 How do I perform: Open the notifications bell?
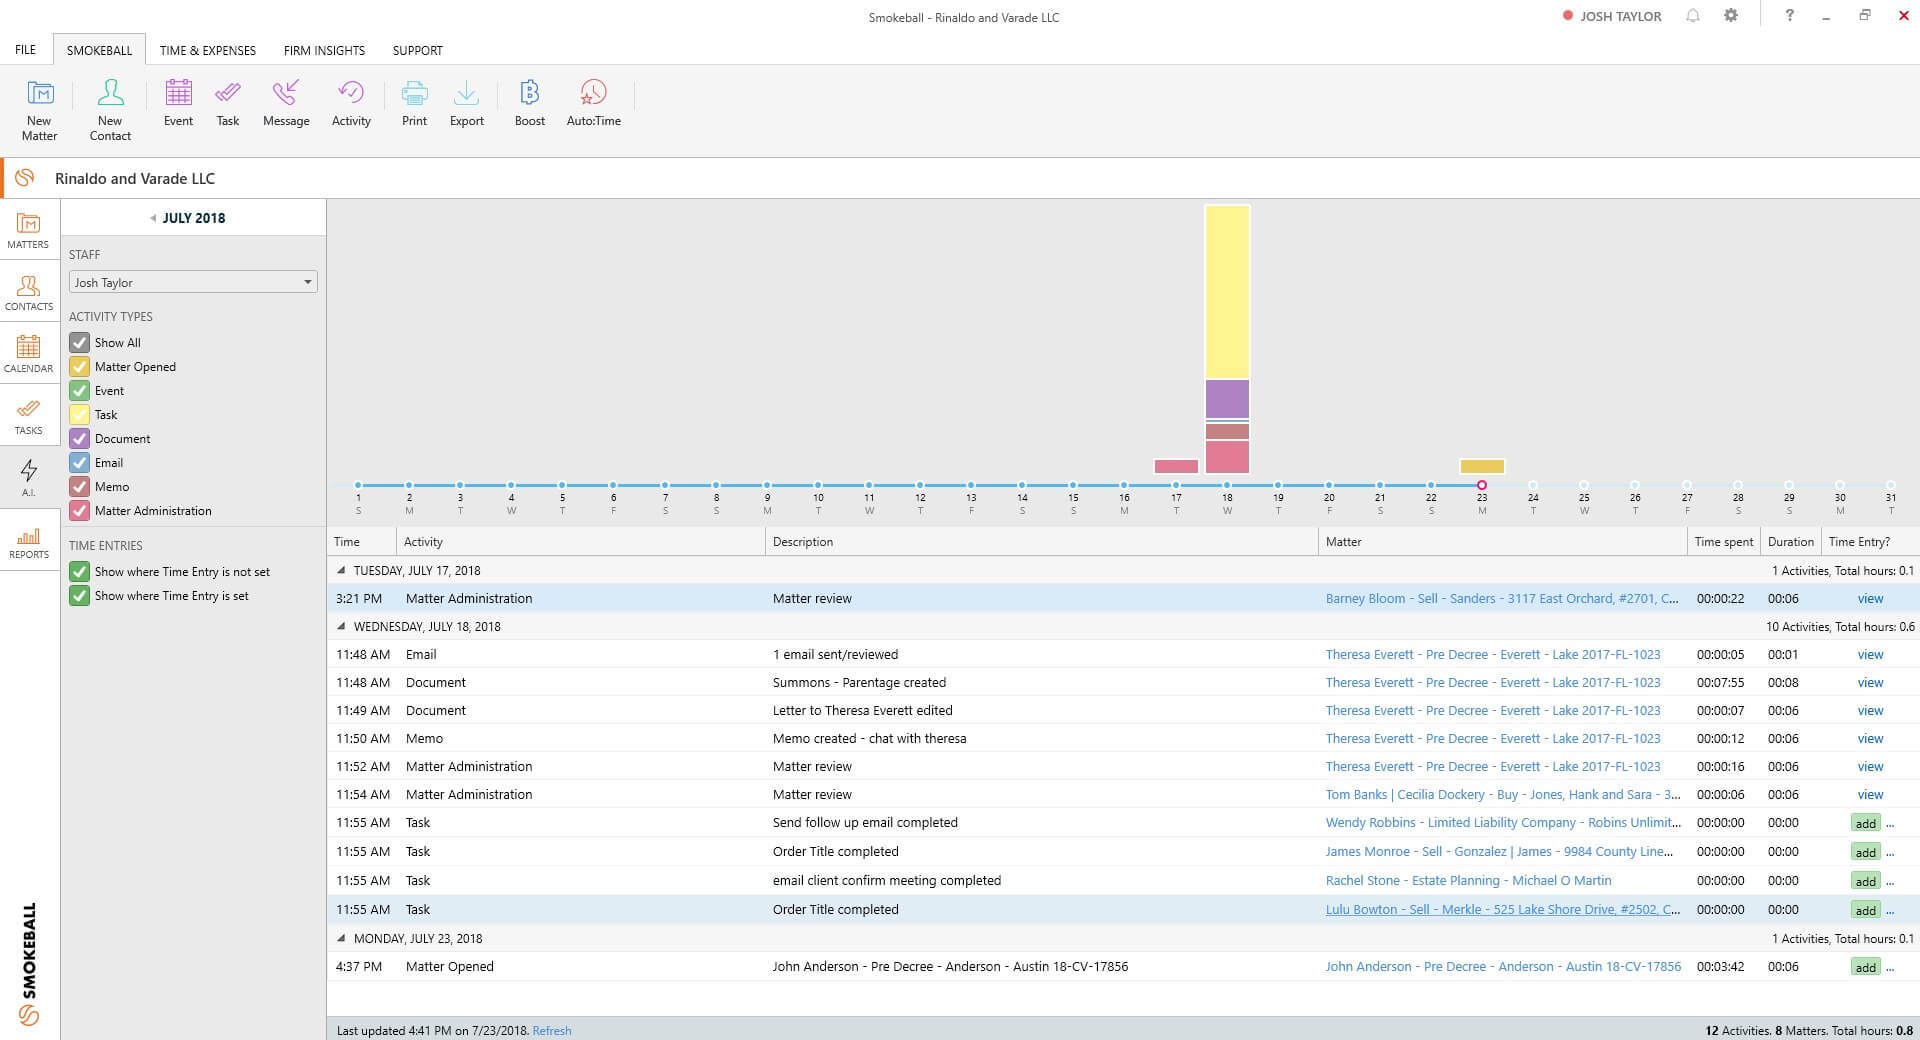[1693, 16]
